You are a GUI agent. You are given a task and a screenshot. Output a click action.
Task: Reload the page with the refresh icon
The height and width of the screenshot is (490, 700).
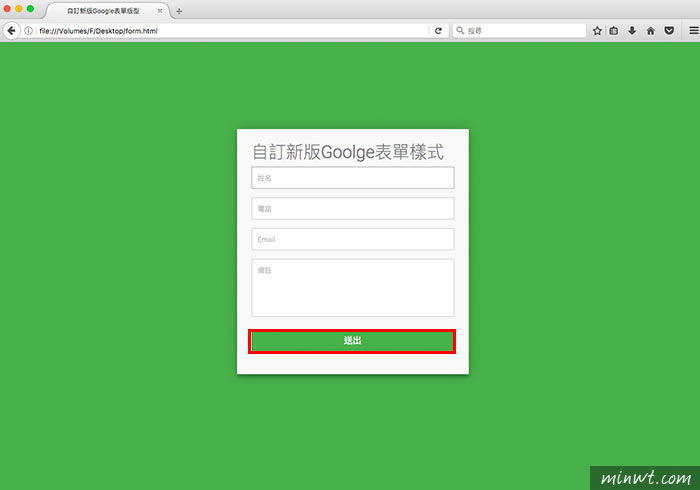(438, 31)
